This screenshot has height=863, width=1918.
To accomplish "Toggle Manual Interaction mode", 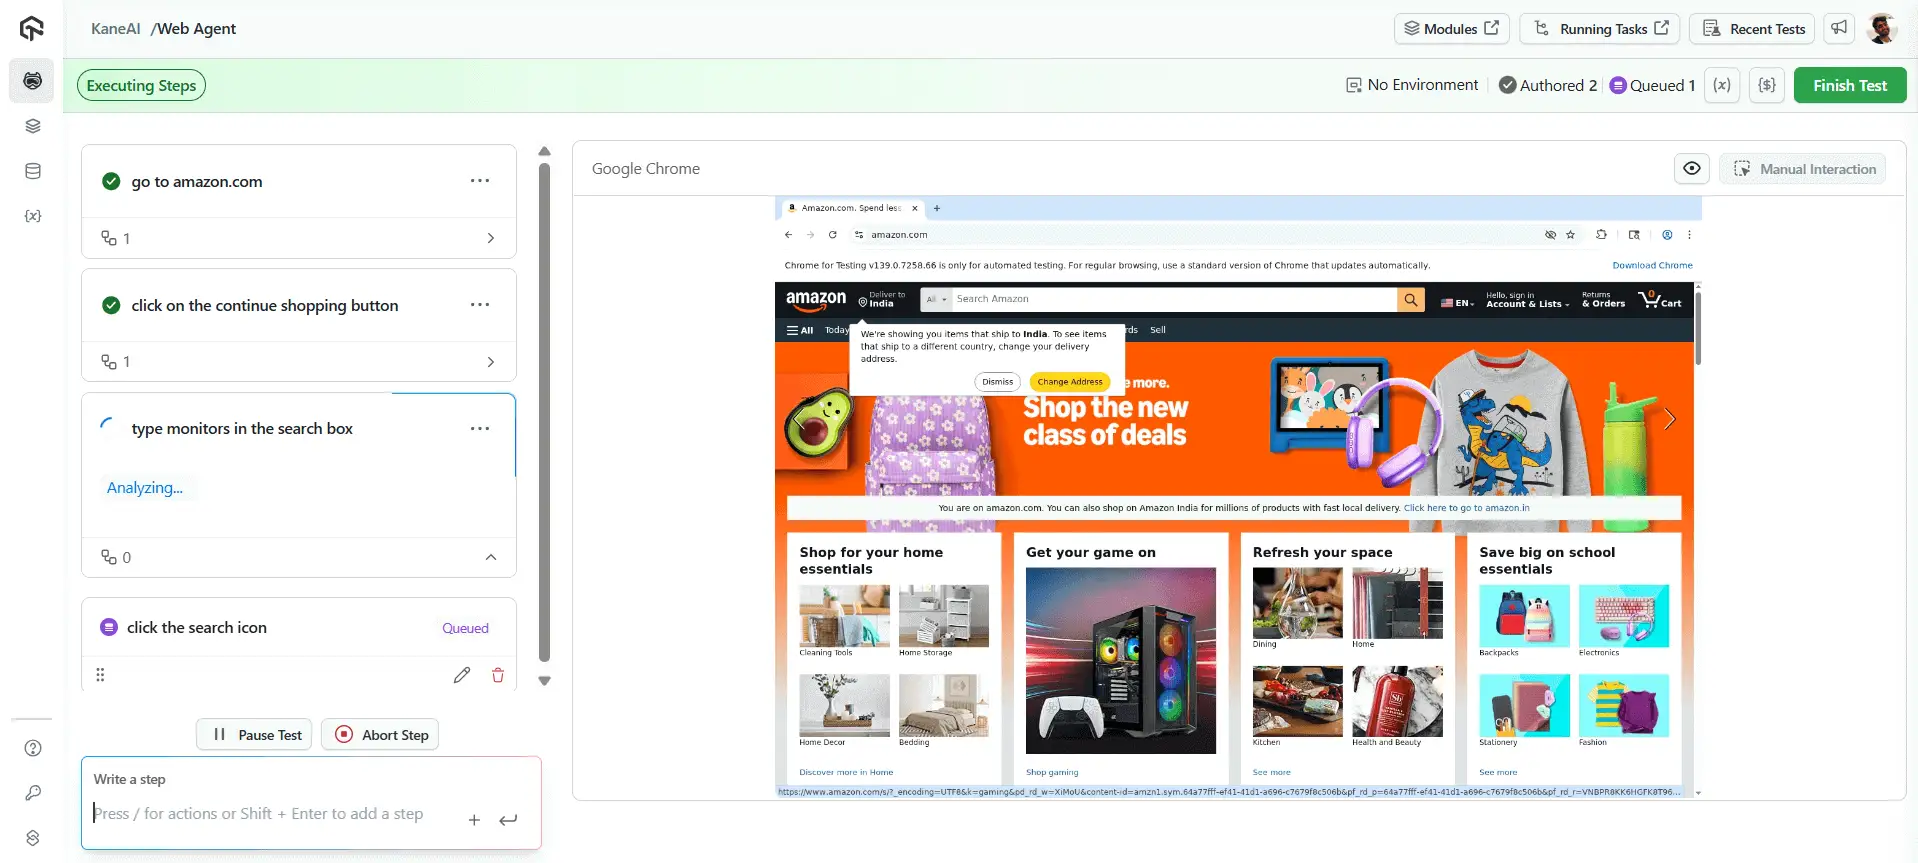I will coord(1803,169).
